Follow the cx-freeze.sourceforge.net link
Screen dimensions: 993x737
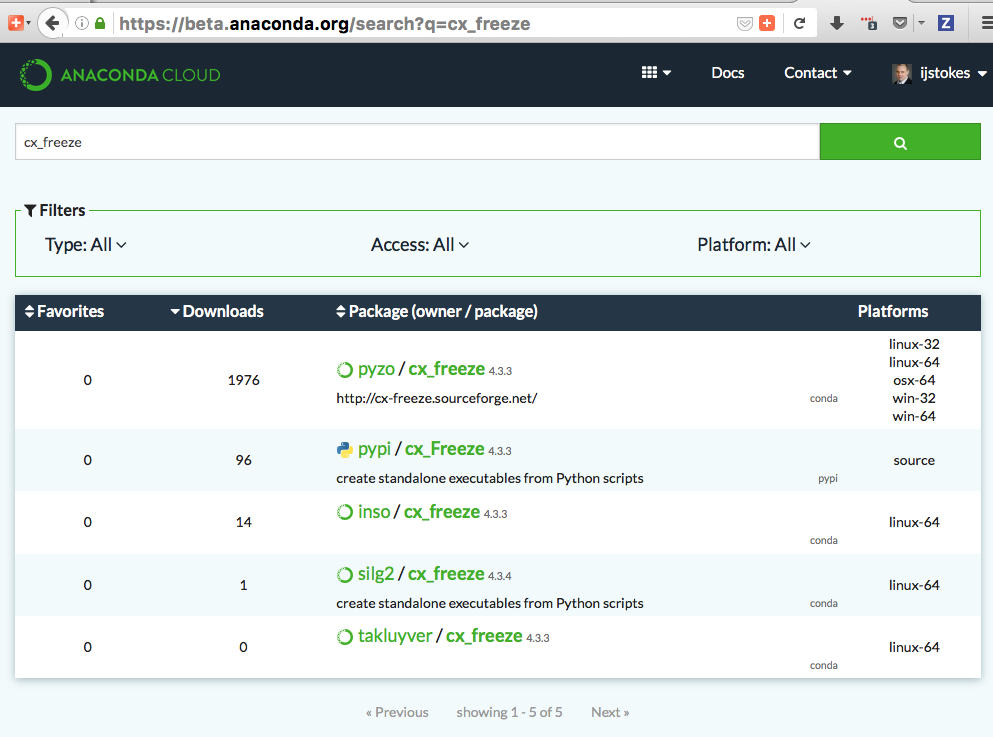[435, 397]
